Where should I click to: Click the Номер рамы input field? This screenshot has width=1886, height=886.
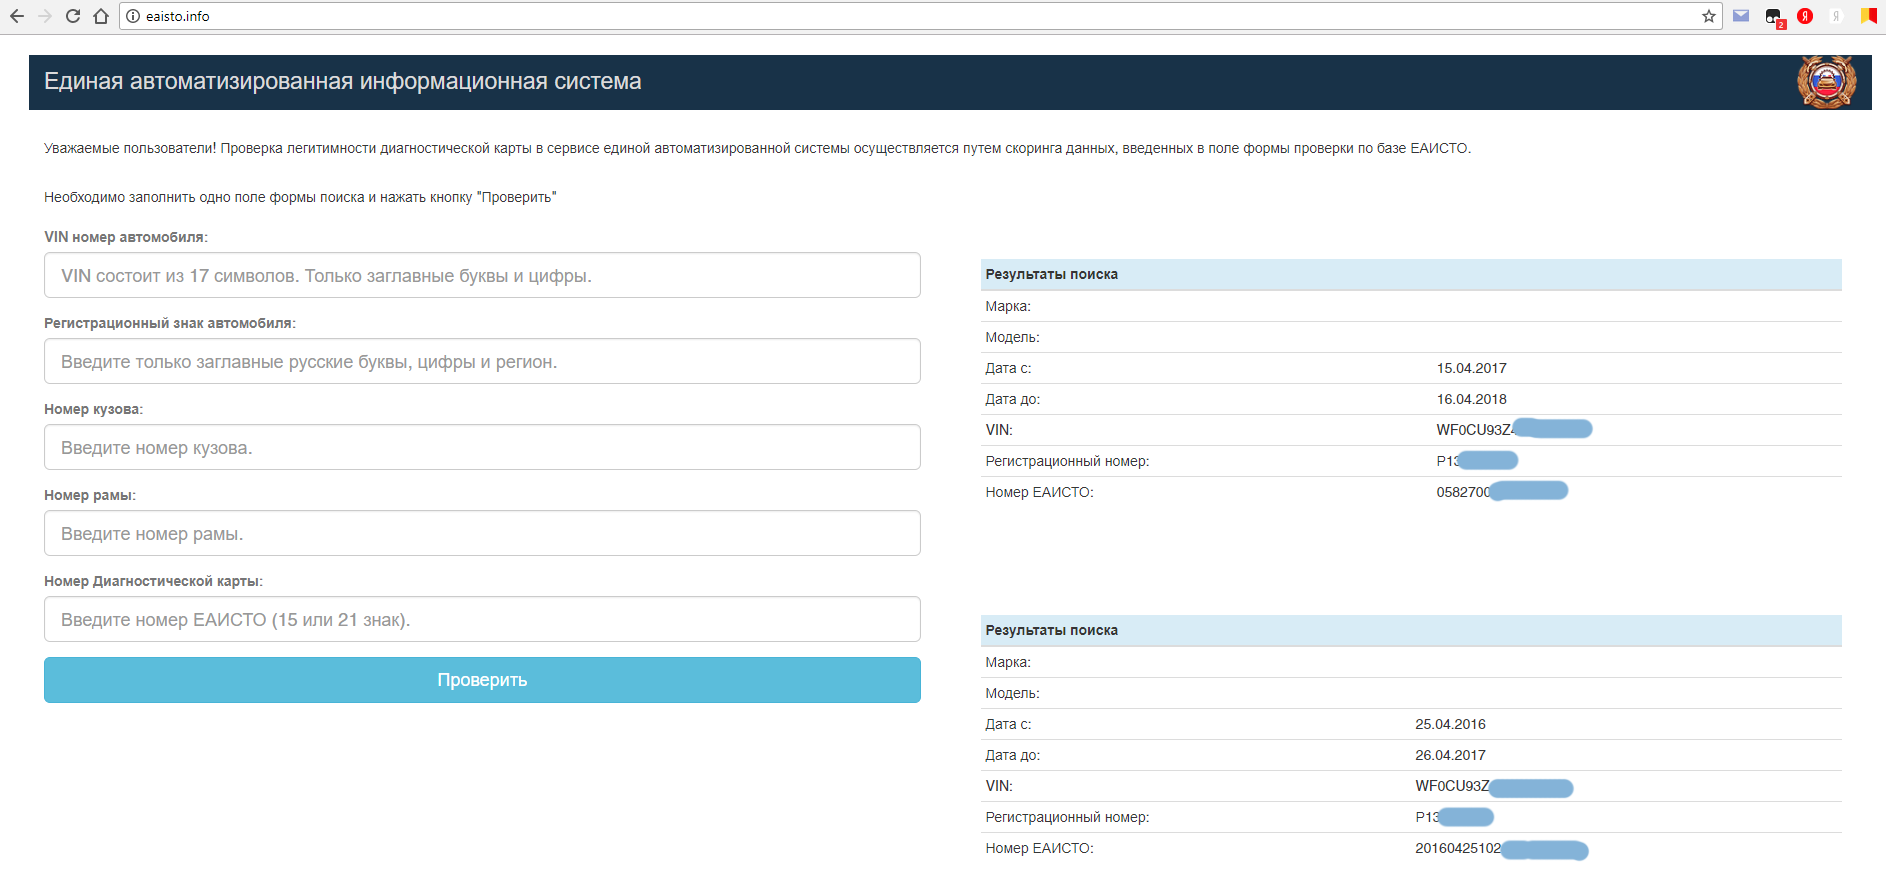(x=482, y=533)
